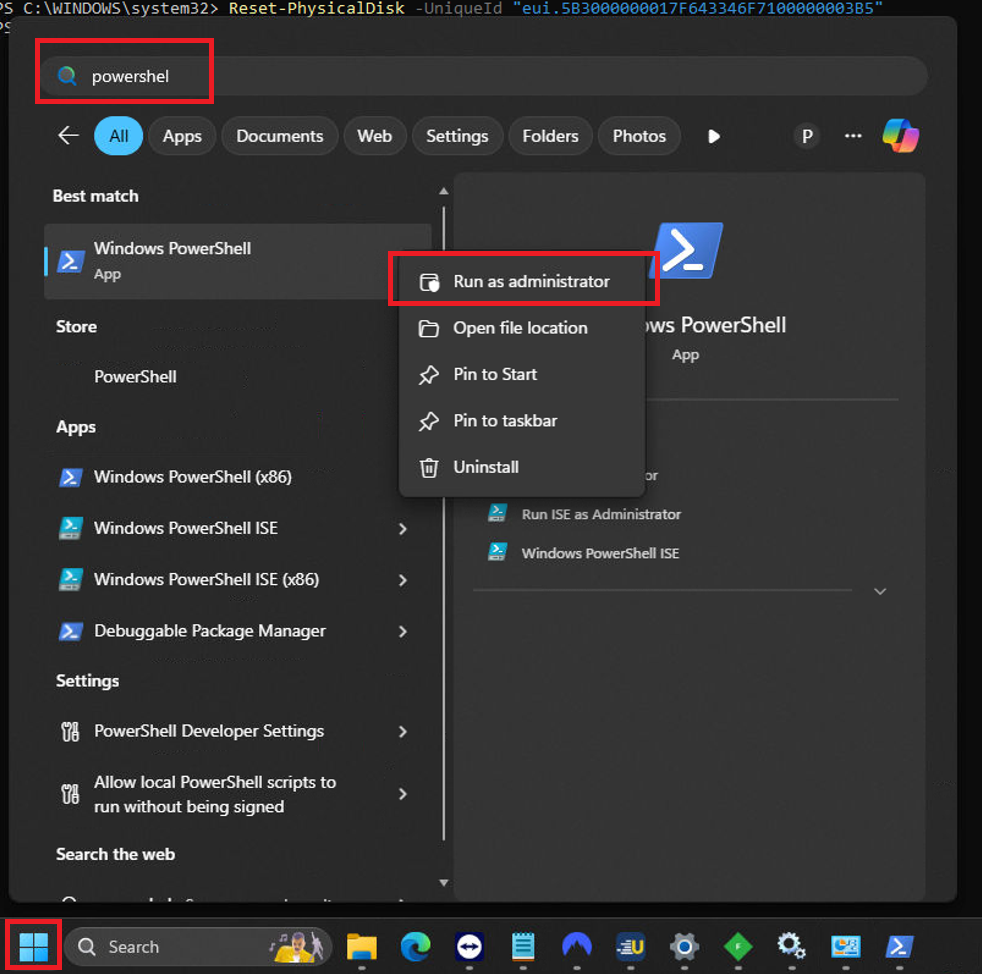Screen dimensions: 982x974
Task: Open the Settings gear taskbar icon
Action: tap(684, 946)
